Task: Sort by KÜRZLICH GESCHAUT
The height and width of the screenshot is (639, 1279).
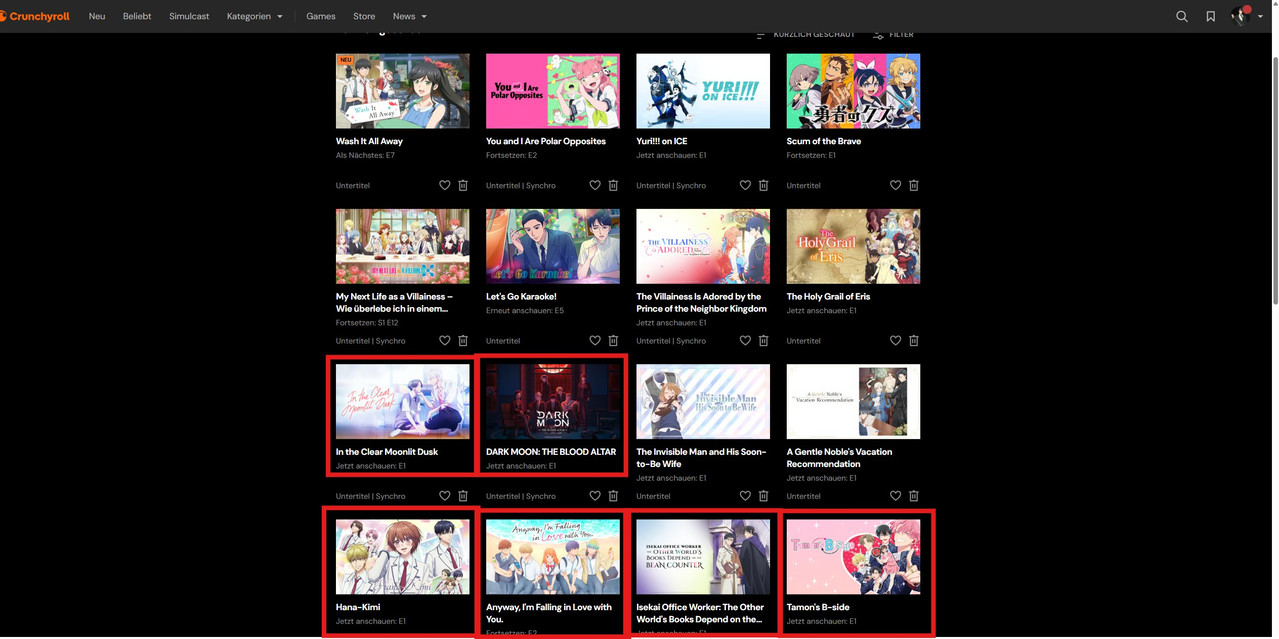Action: click(805, 35)
